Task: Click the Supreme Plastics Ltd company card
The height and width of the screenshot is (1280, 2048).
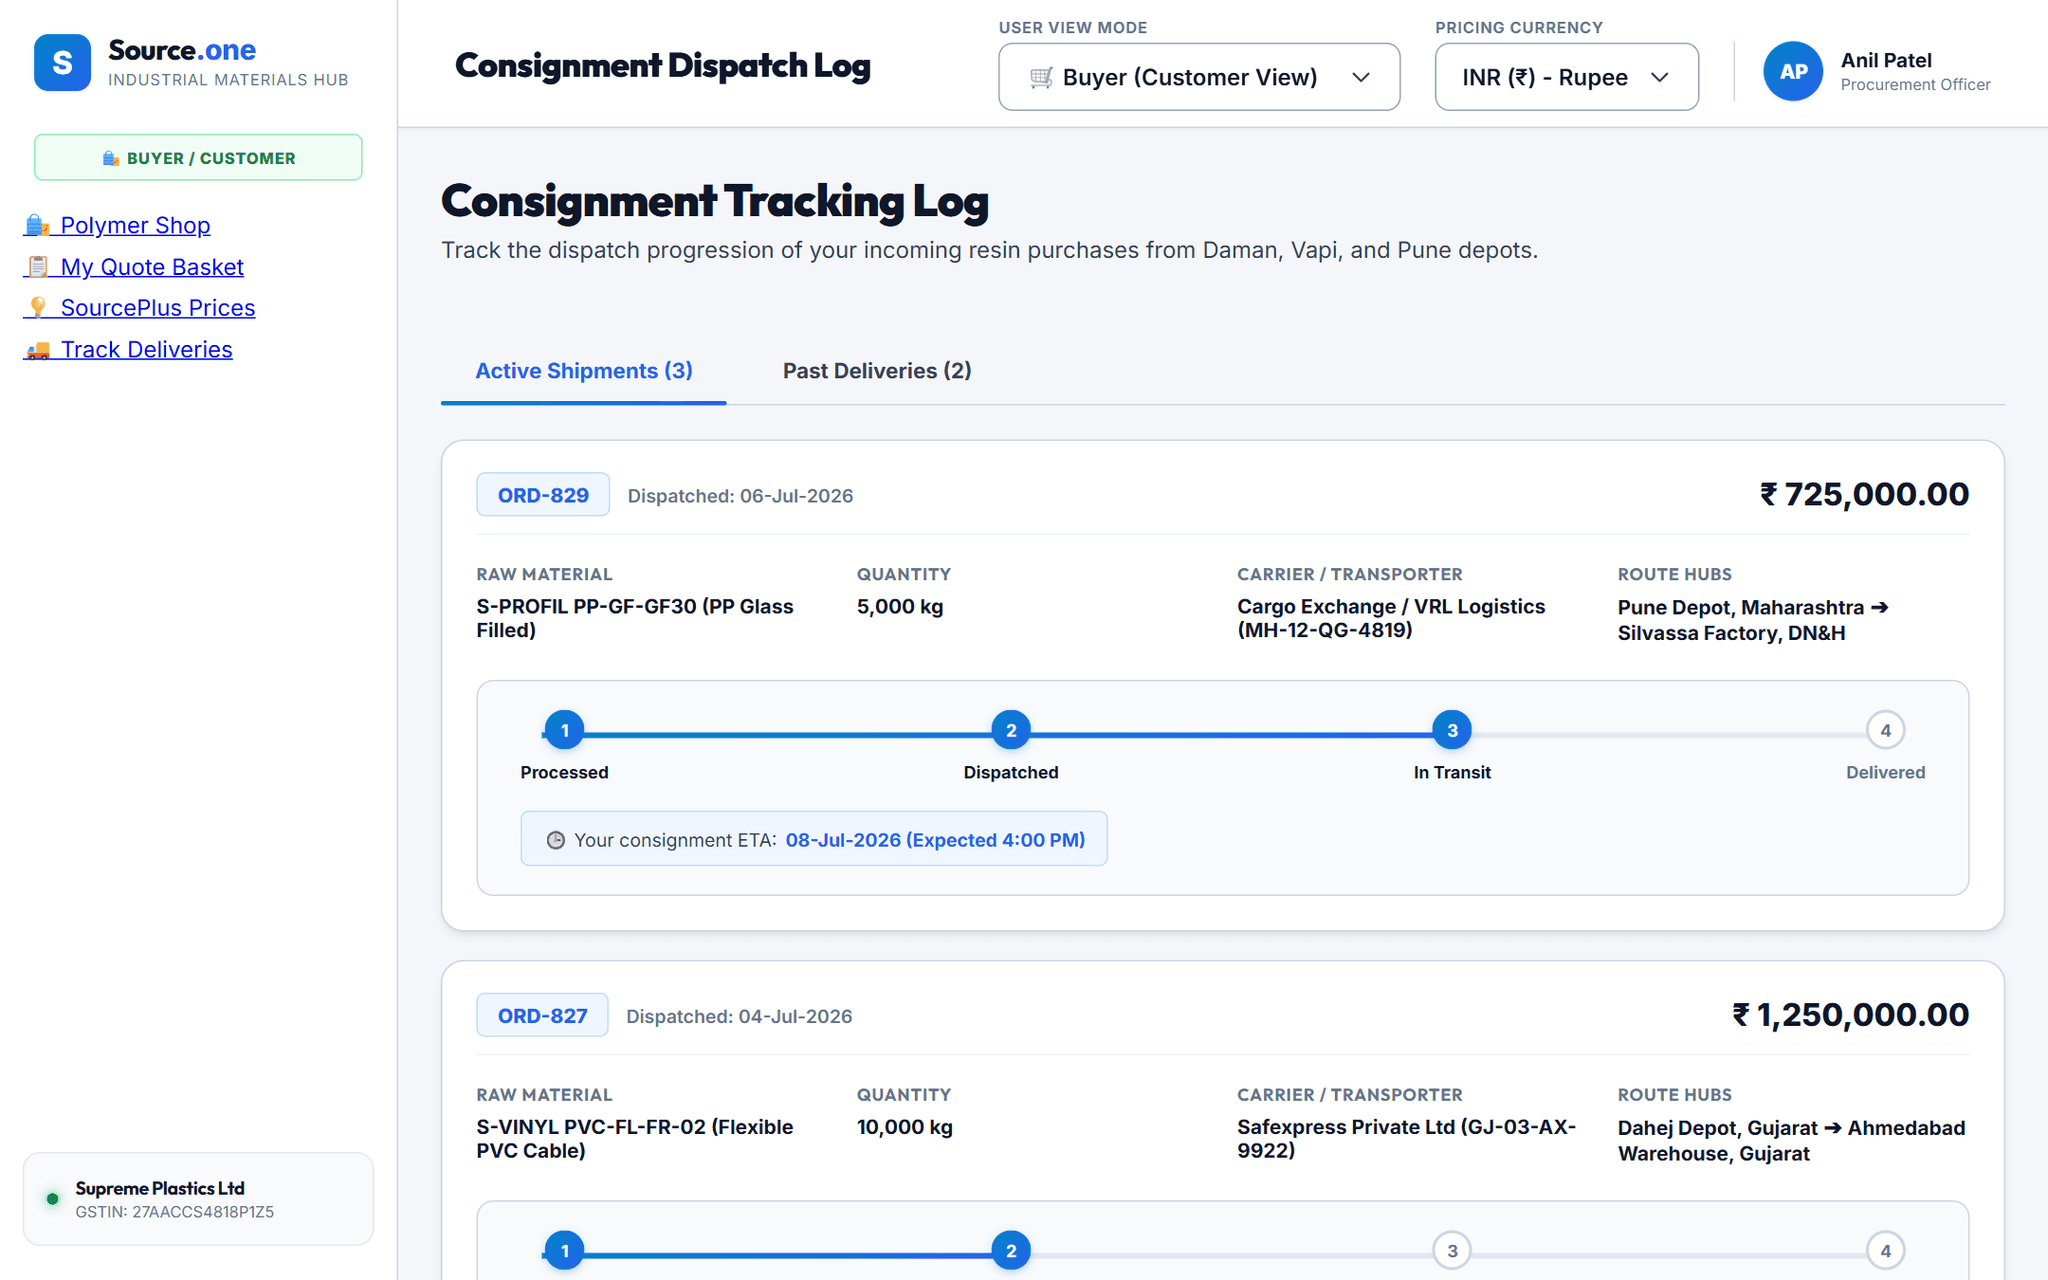Action: pyautogui.click(x=198, y=1199)
